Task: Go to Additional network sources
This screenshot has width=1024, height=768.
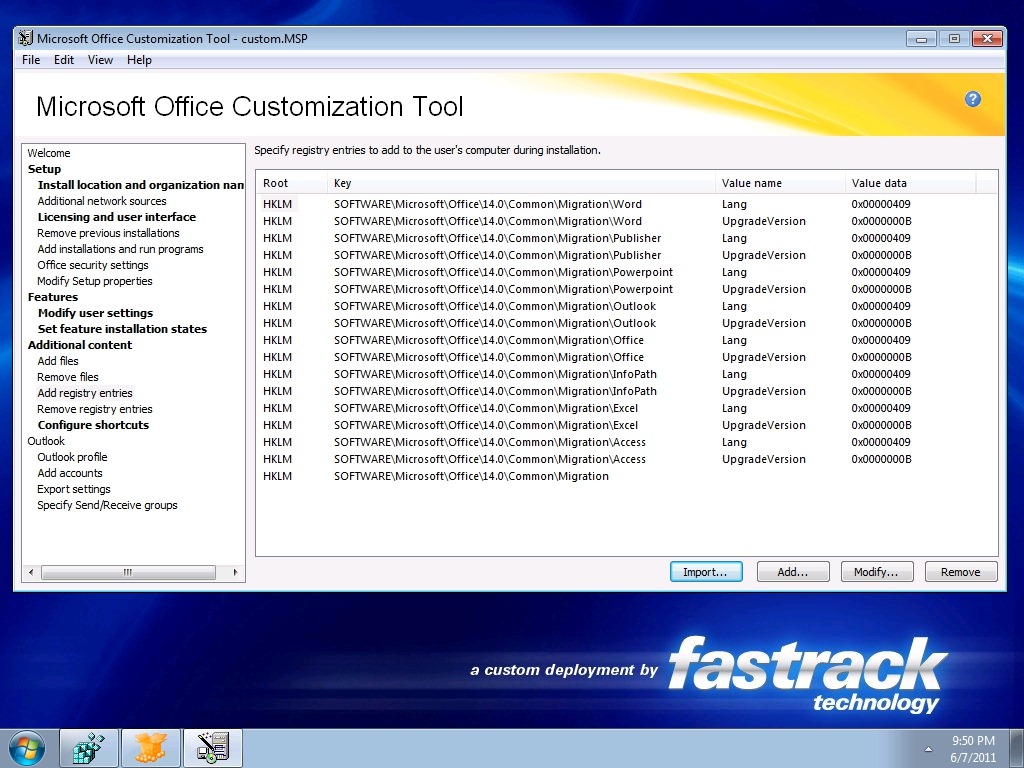Action: pos(102,201)
